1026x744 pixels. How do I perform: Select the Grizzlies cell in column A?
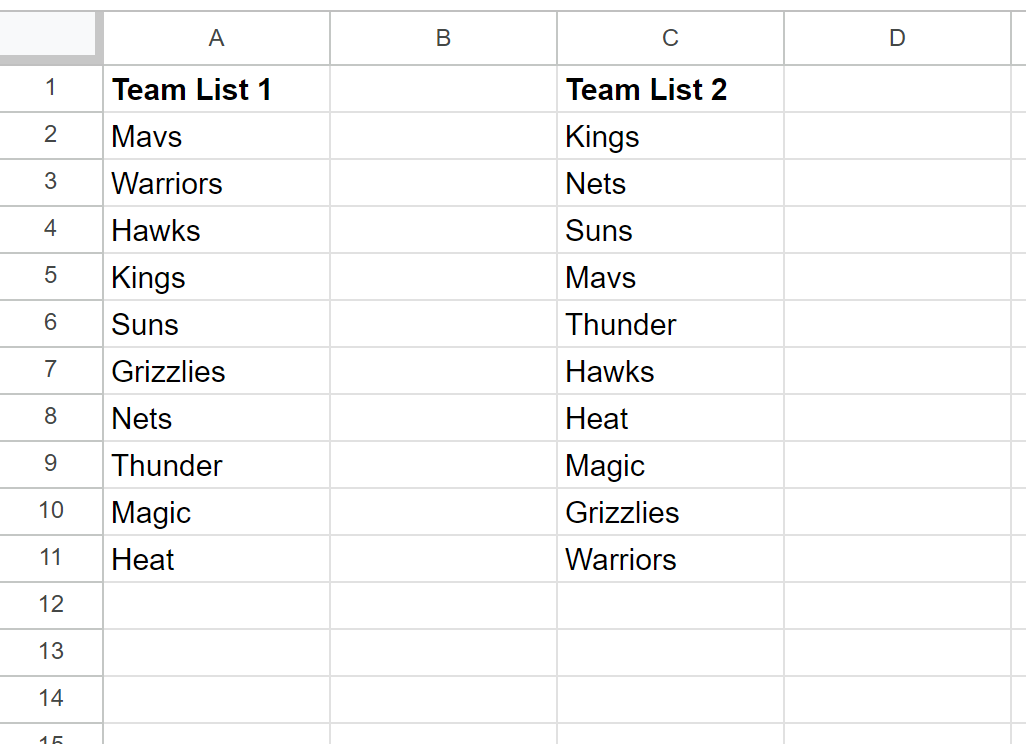pos(217,371)
